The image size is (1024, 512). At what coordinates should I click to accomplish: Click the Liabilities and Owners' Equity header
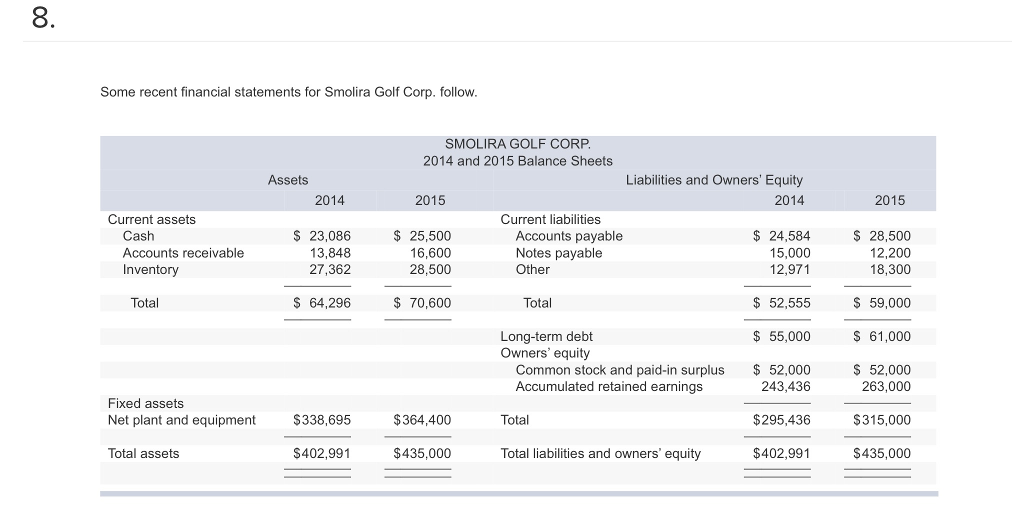tap(714, 180)
